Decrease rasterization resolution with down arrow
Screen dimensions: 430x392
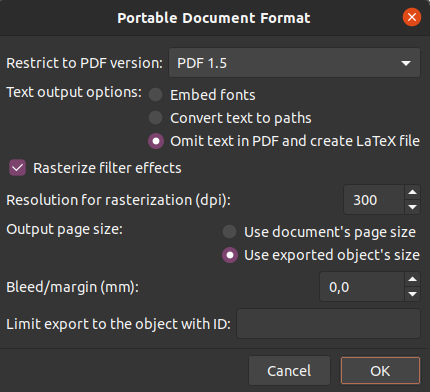click(413, 207)
